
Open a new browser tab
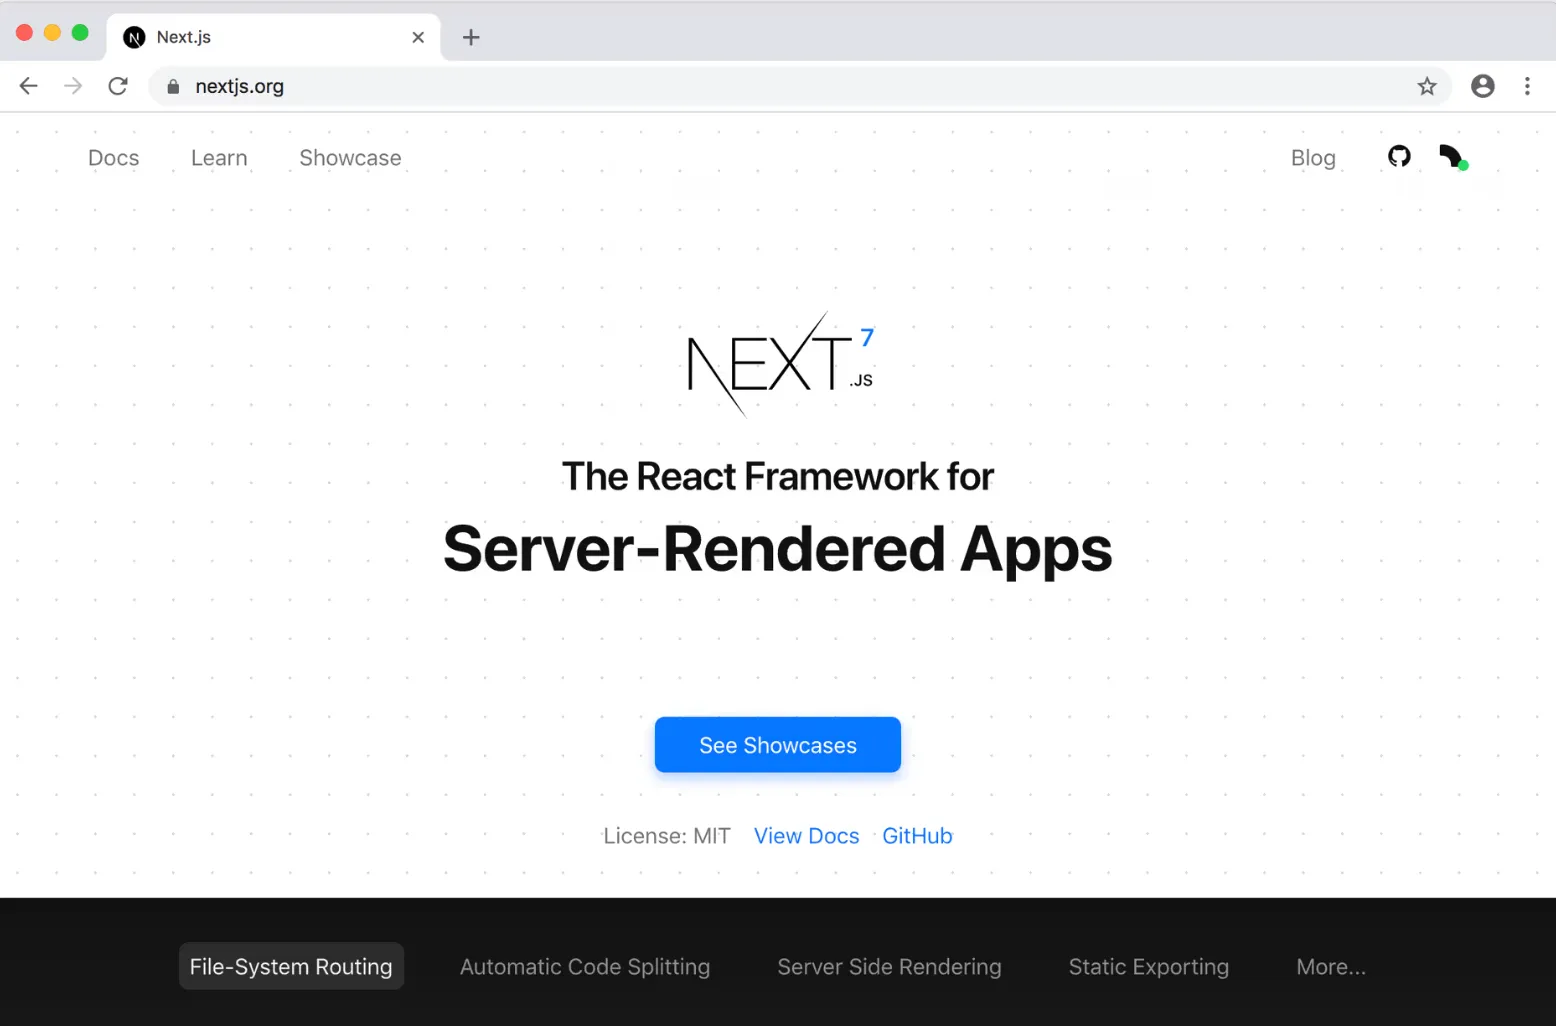[x=471, y=38]
